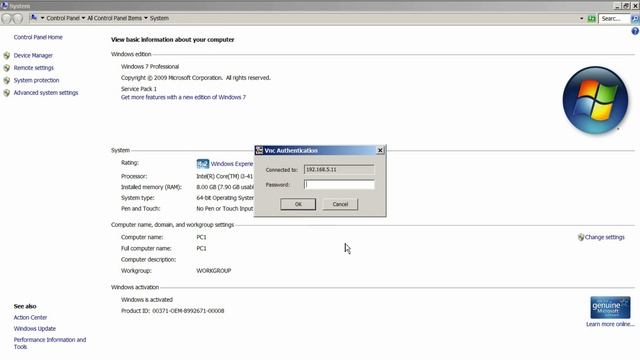640x360 pixels.
Task: Click the shield icon next to Change settings
Action: click(x=581, y=237)
